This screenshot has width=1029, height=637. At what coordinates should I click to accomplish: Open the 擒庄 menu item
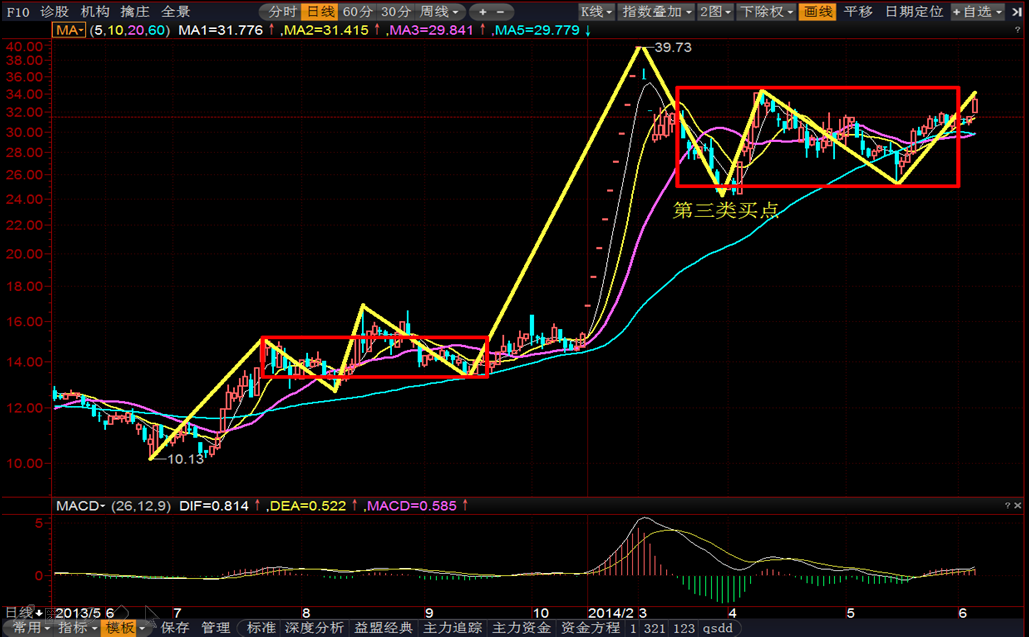(x=135, y=12)
